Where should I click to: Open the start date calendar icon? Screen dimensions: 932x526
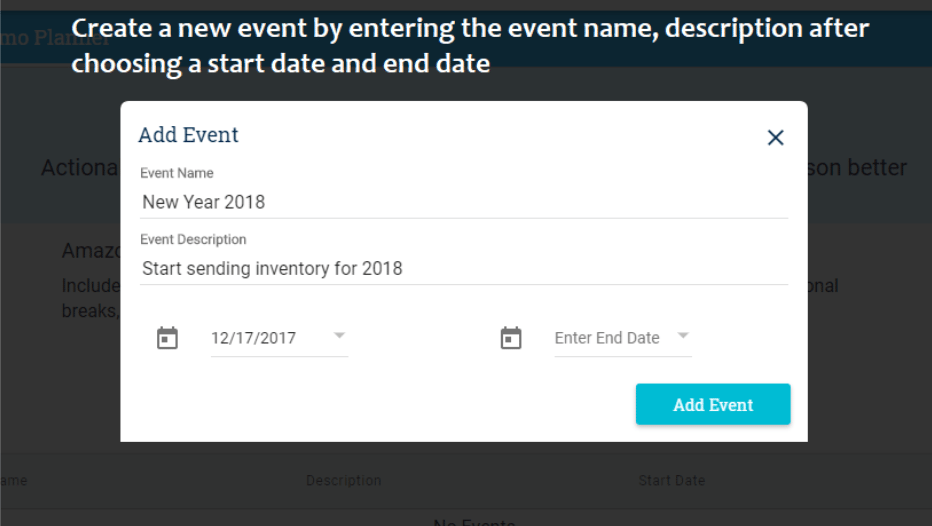(x=167, y=338)
